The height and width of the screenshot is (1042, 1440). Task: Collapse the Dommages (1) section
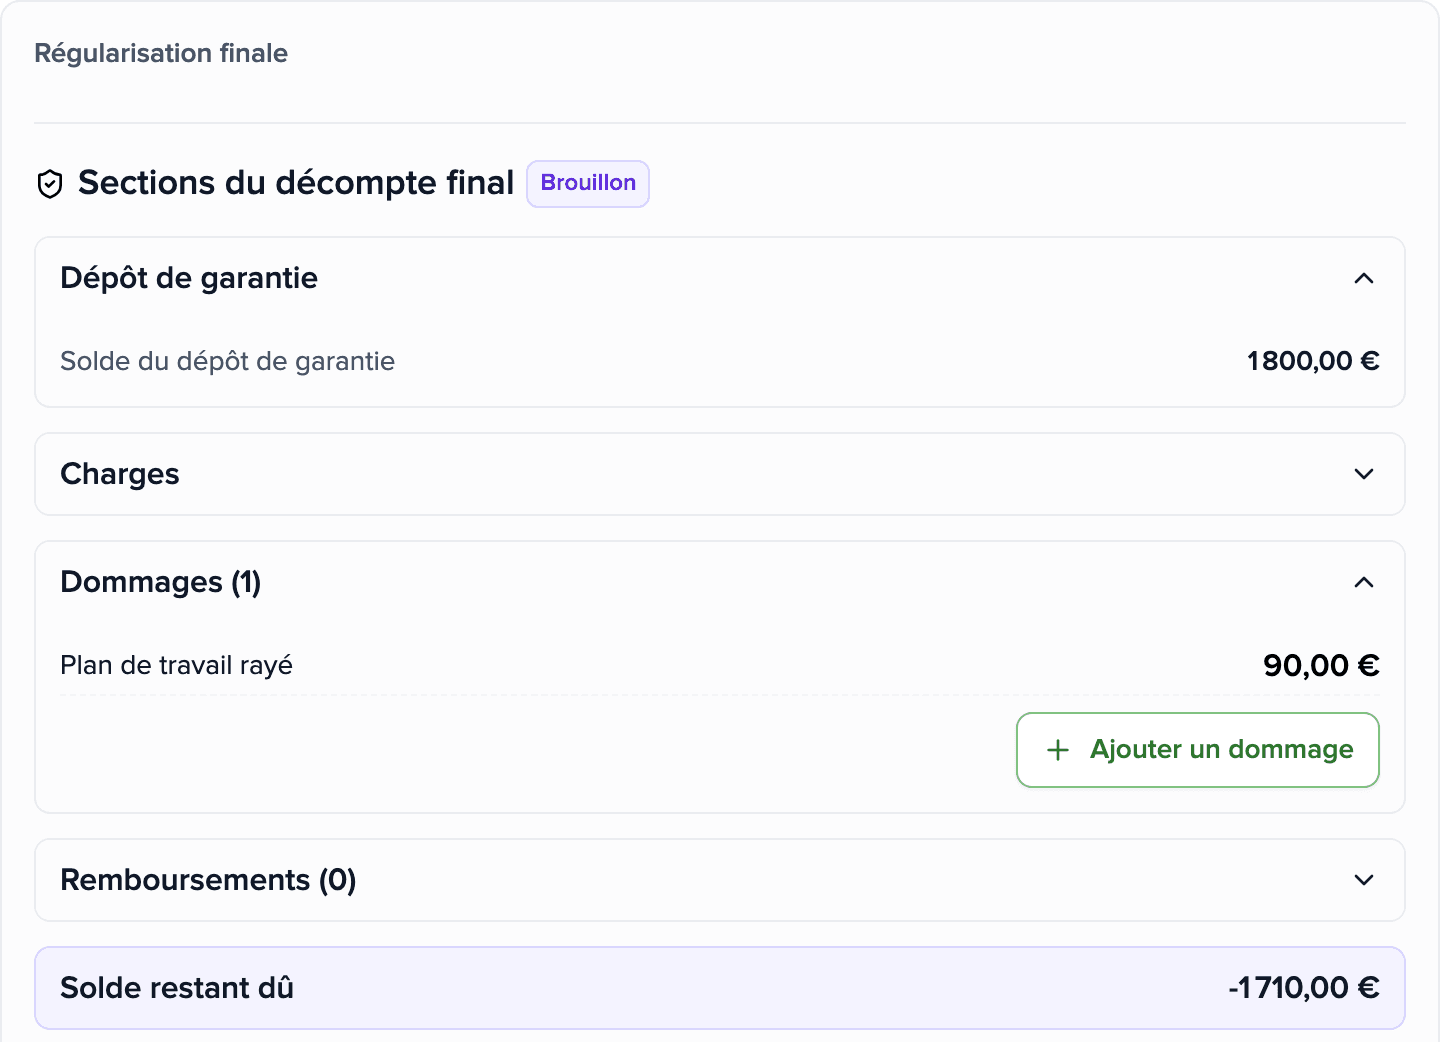pyautogui.click(x=1363, y=582)
